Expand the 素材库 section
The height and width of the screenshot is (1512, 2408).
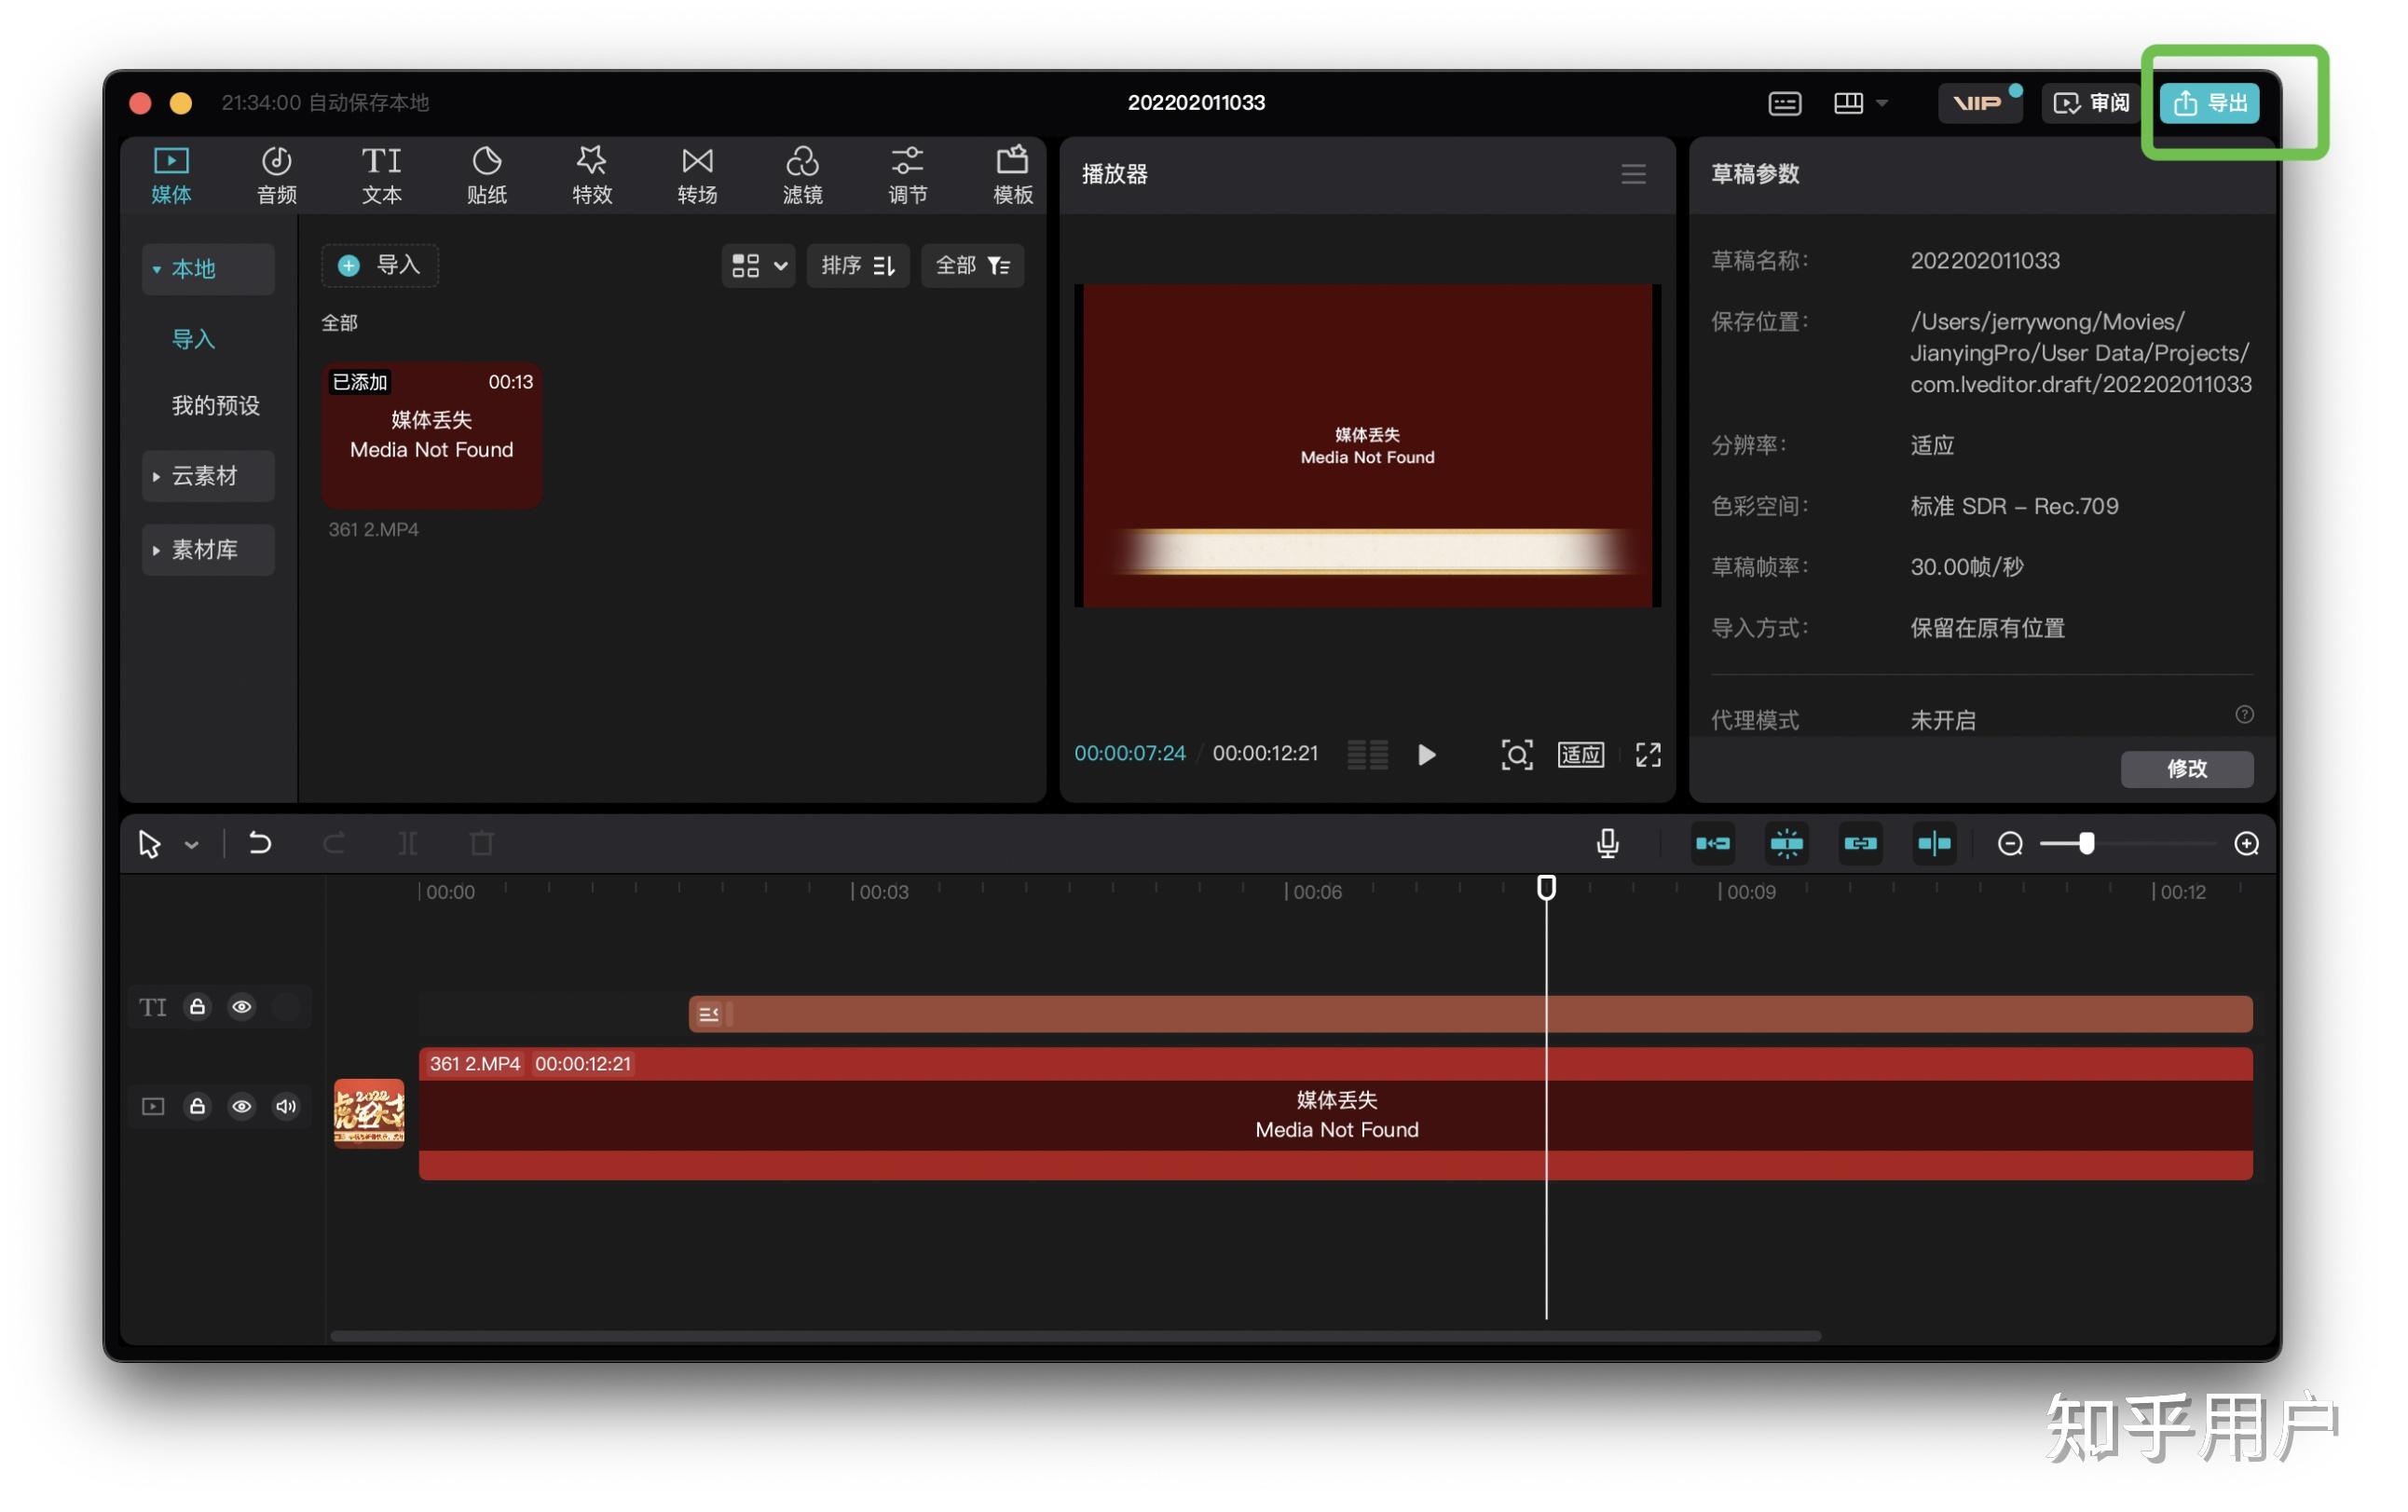coord(208,550)
